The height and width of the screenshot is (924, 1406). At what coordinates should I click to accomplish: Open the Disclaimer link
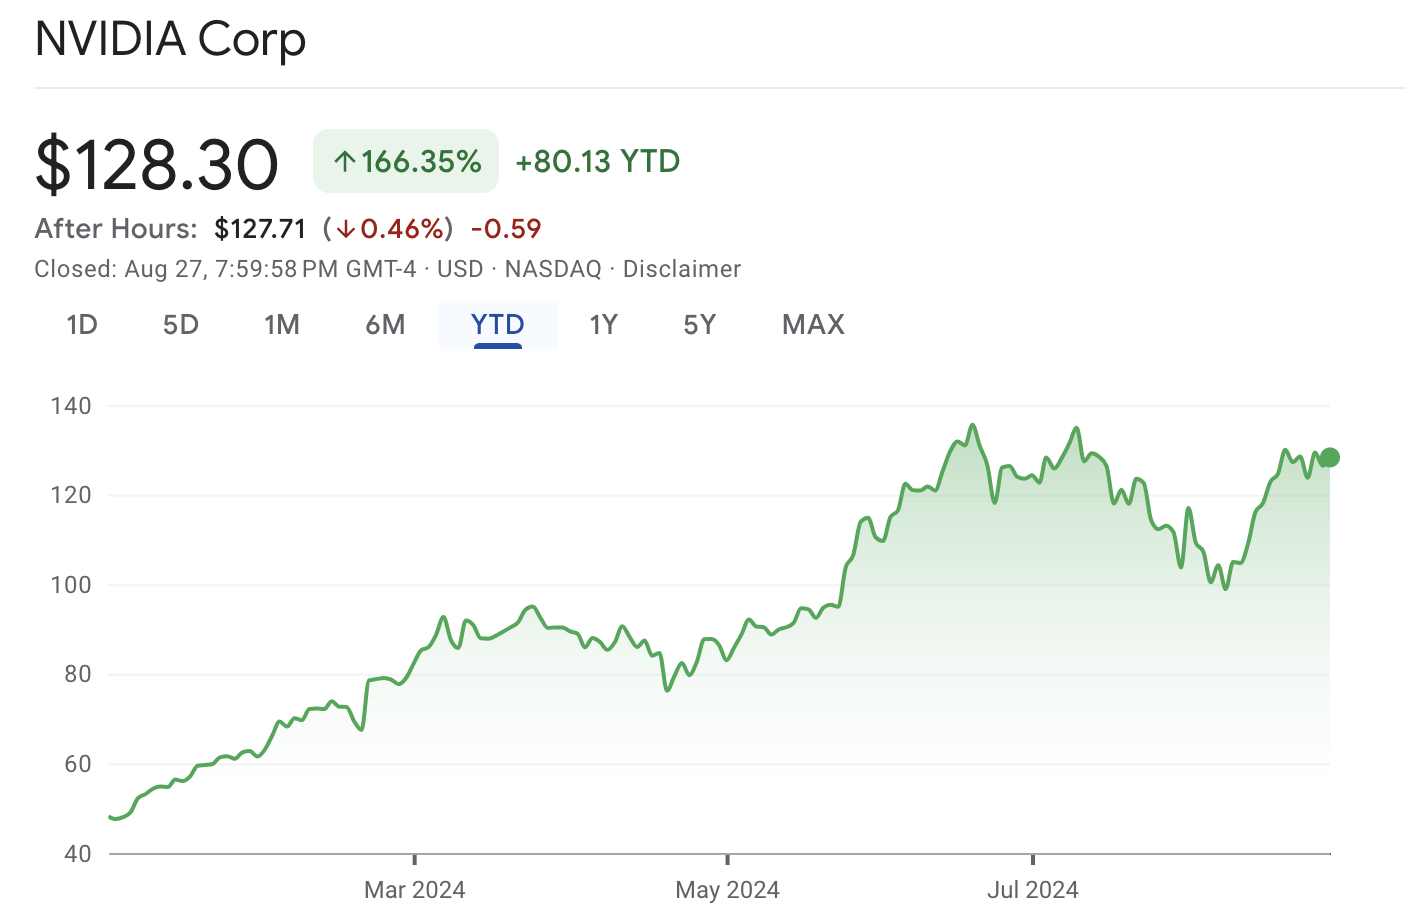(681, 269)
